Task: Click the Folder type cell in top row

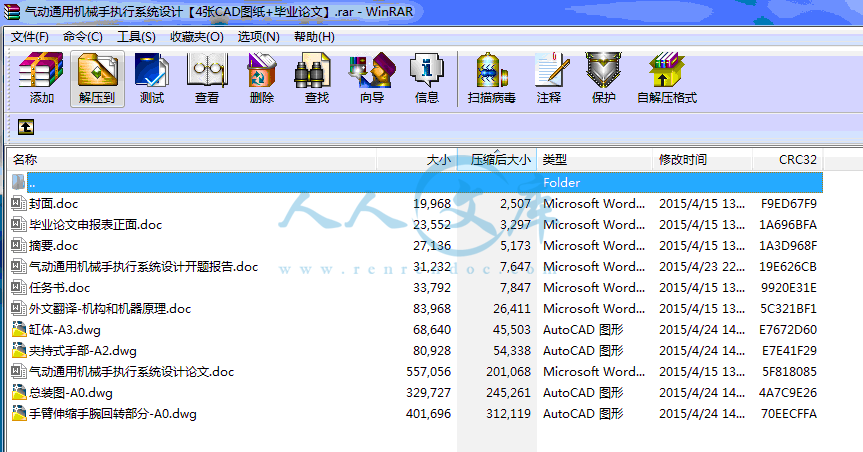Action: pyautogui.click(x=561, y=182)
